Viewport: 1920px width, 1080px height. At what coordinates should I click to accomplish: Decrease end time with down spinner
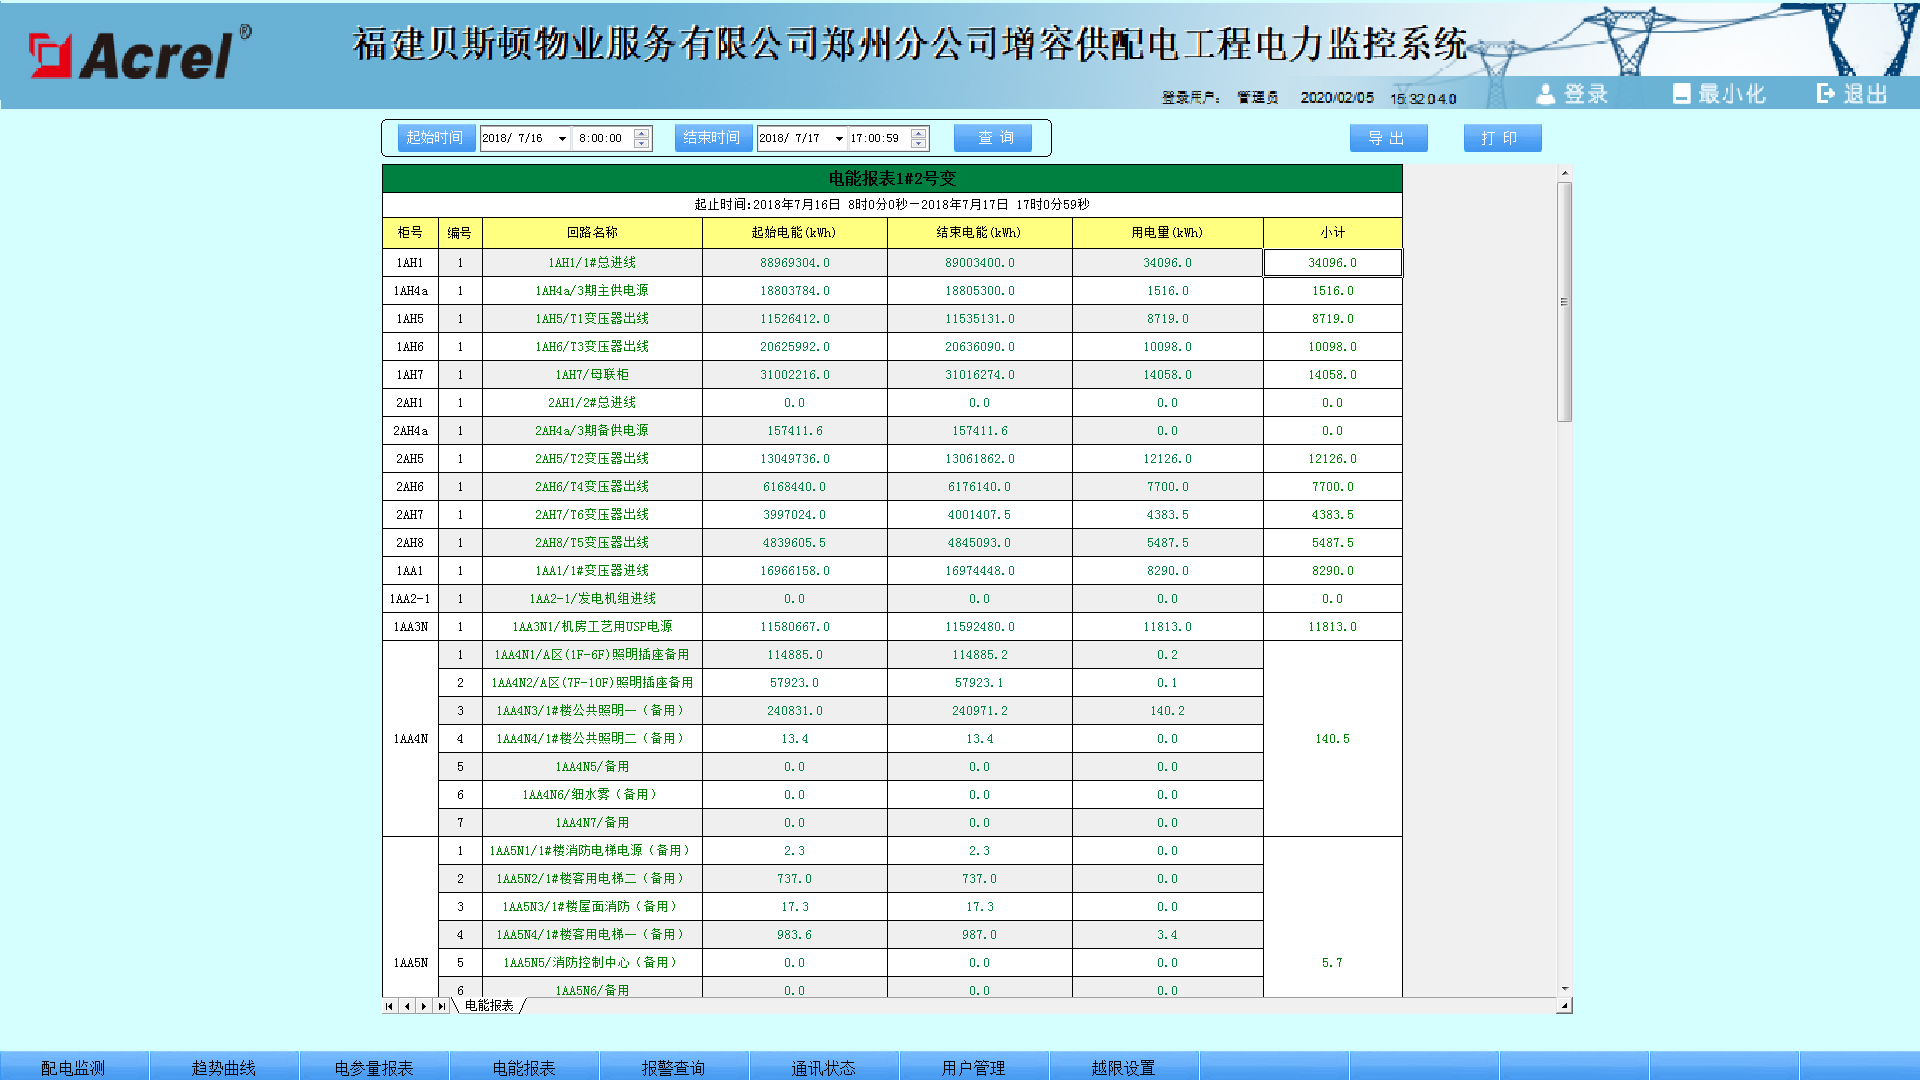click(919, 144)
